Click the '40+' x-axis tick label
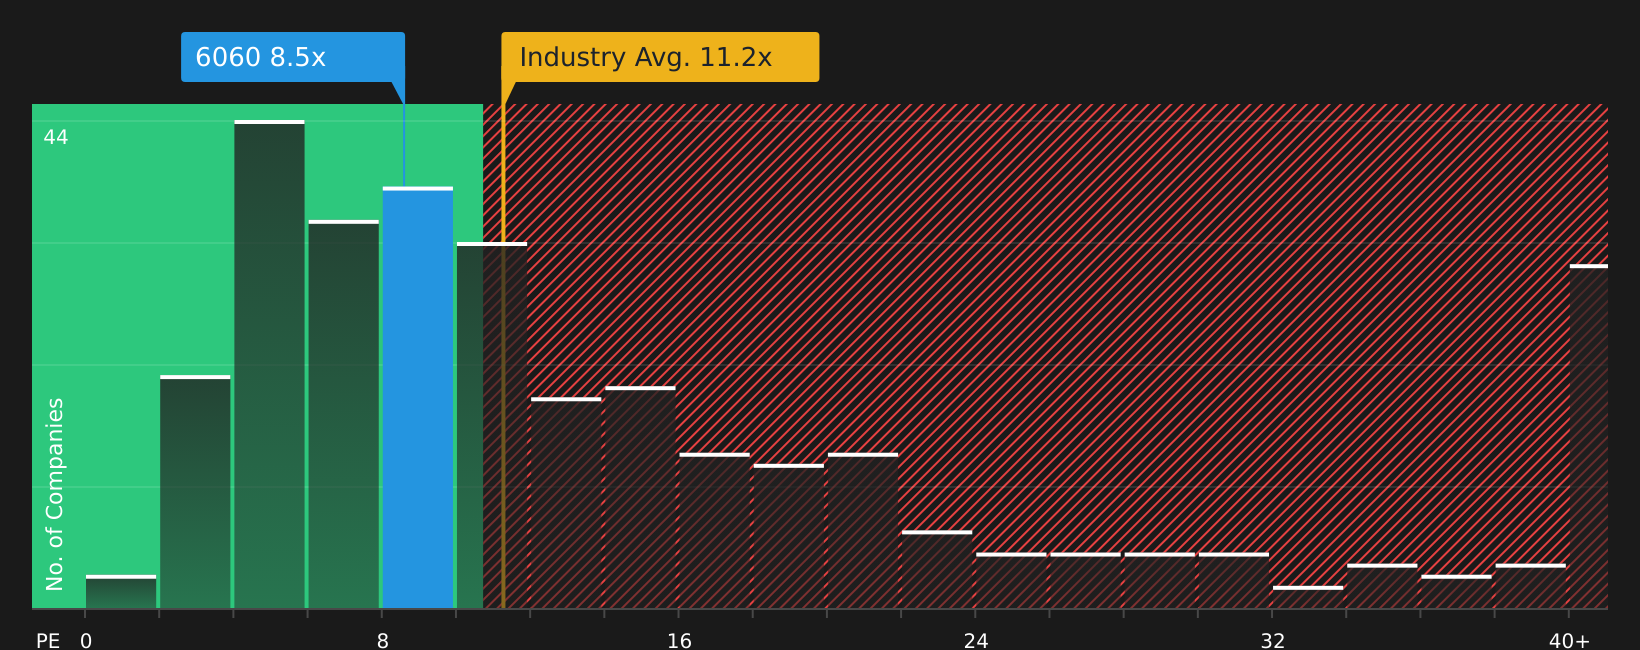Viewport: 1640px width, 650px height. click(x=1569, y=641)
